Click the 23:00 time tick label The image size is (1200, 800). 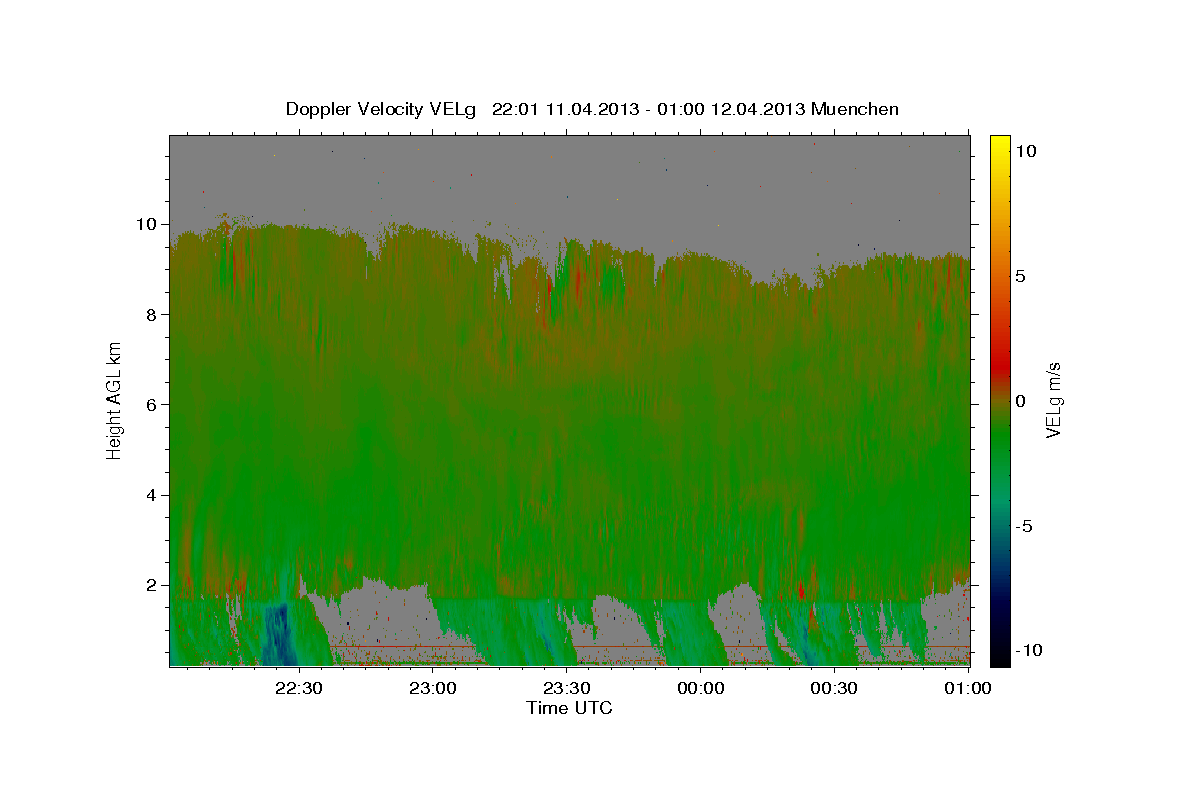(432, 688)
